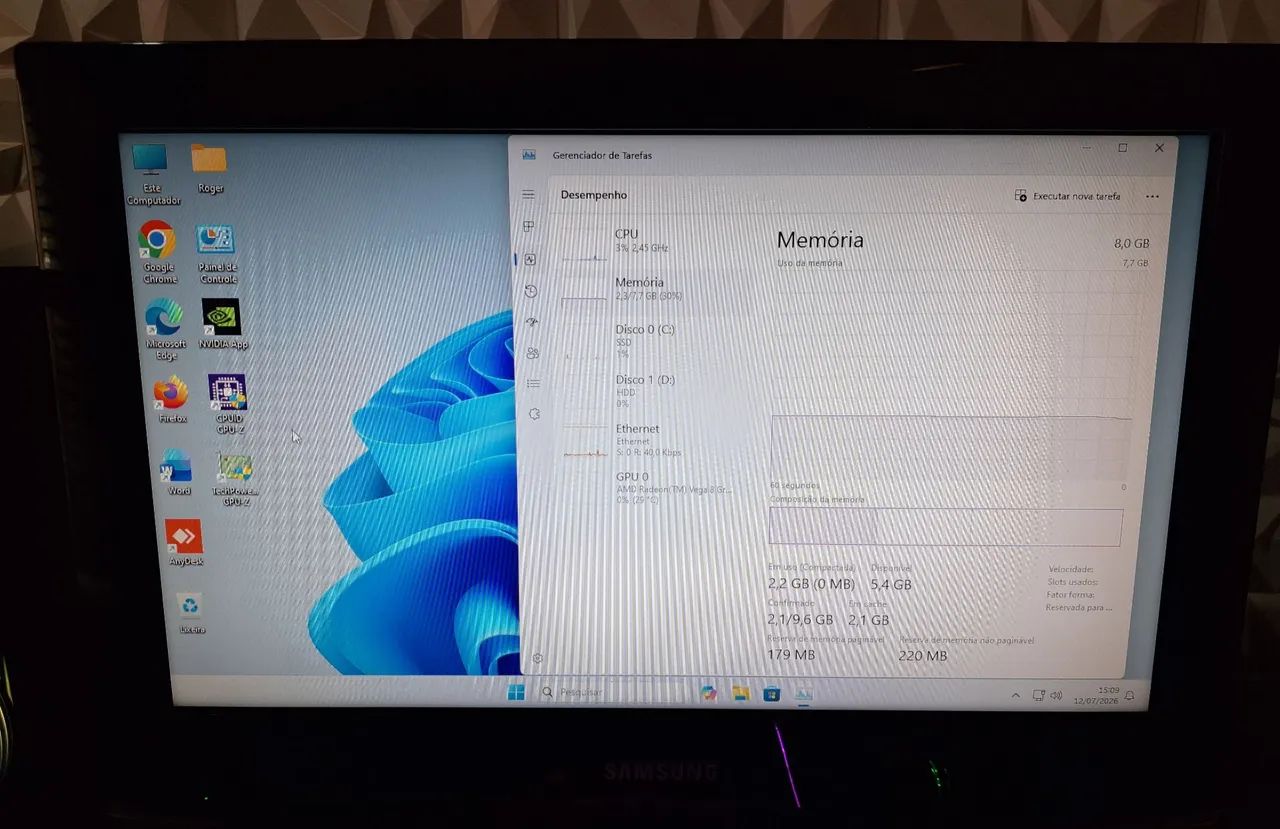Open the Users page icon
The height and width of the screenshot is (829, 1280).
[x=532, y=353]
